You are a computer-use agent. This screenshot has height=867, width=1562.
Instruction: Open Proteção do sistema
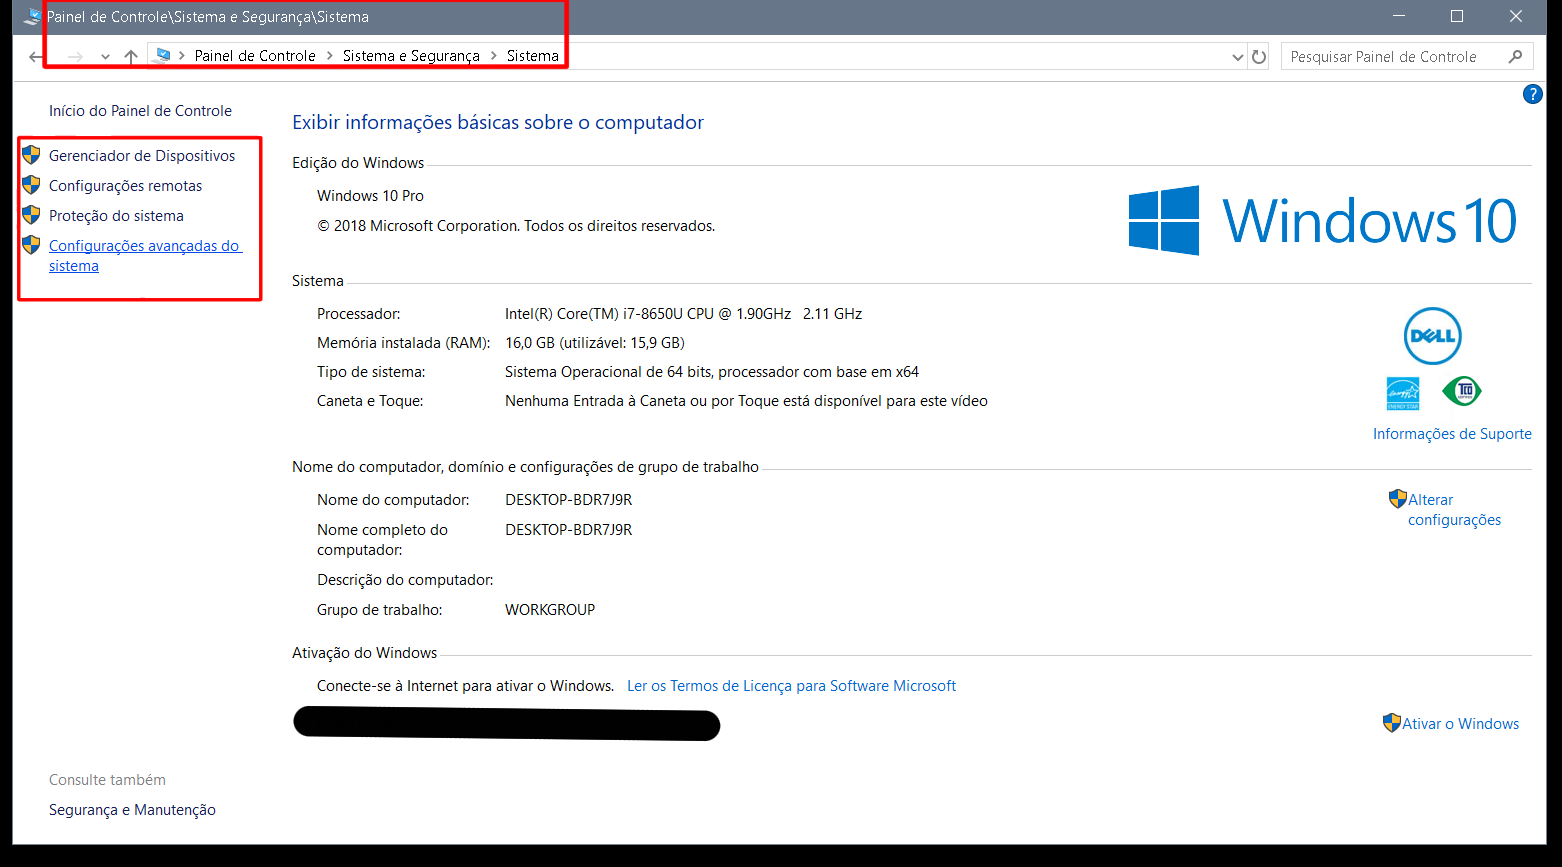[116, 216]
